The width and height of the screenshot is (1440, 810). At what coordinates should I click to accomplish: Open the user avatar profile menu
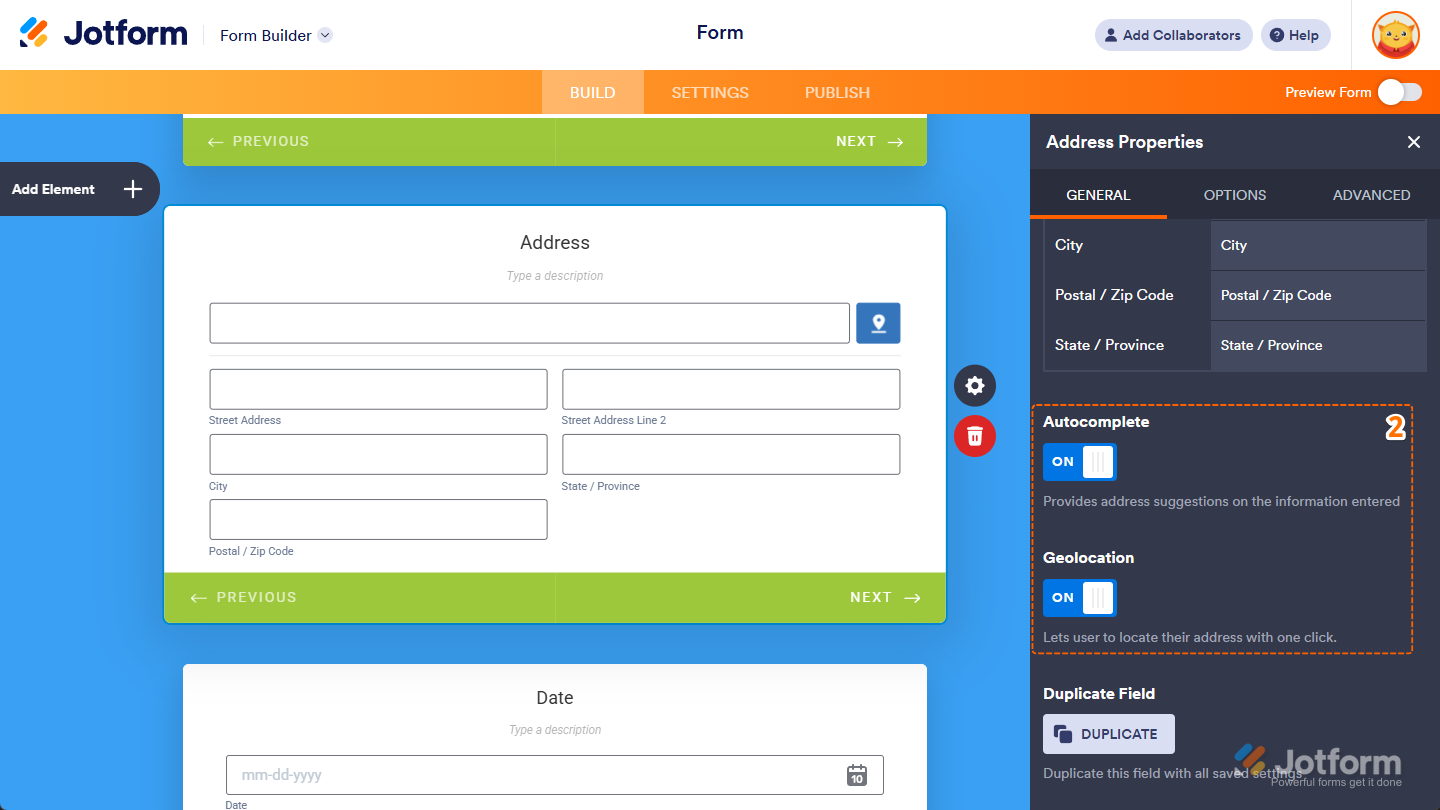[x=1395, y=35]
